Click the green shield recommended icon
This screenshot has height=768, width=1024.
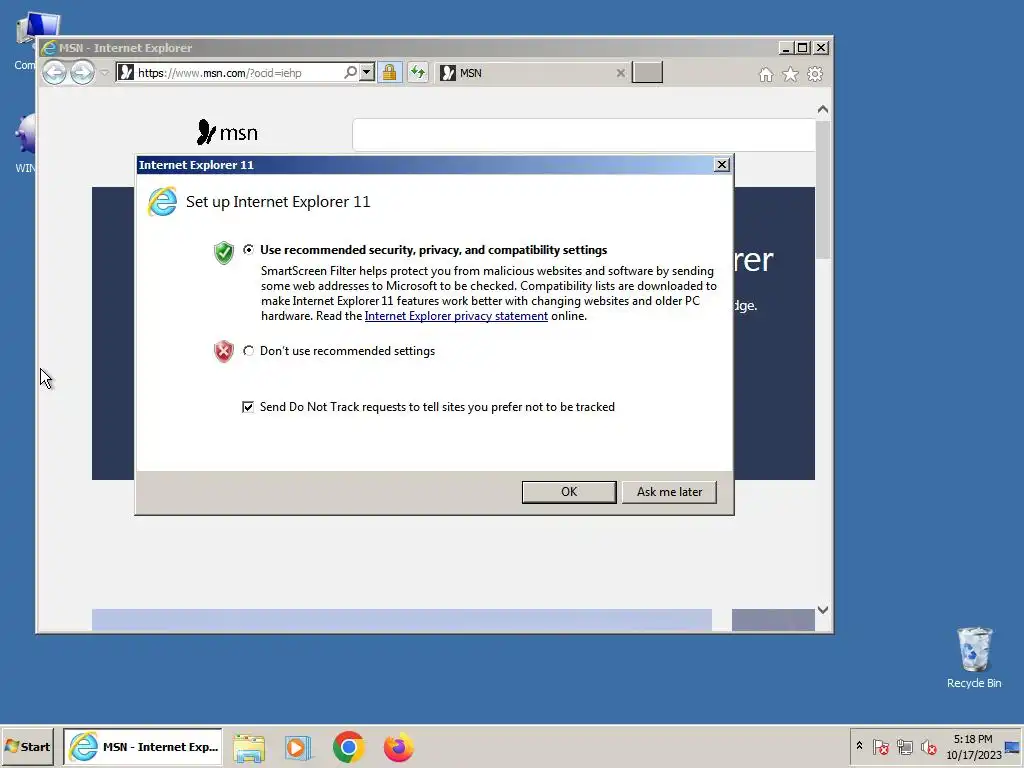tap(223, 252)
